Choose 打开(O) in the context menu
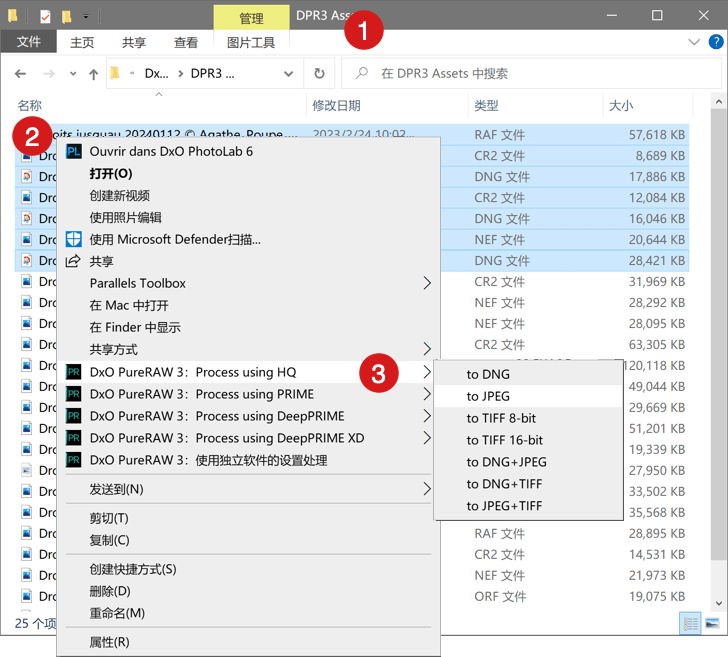The width and height of the screenshot is (728, 657). pos(249,173)
